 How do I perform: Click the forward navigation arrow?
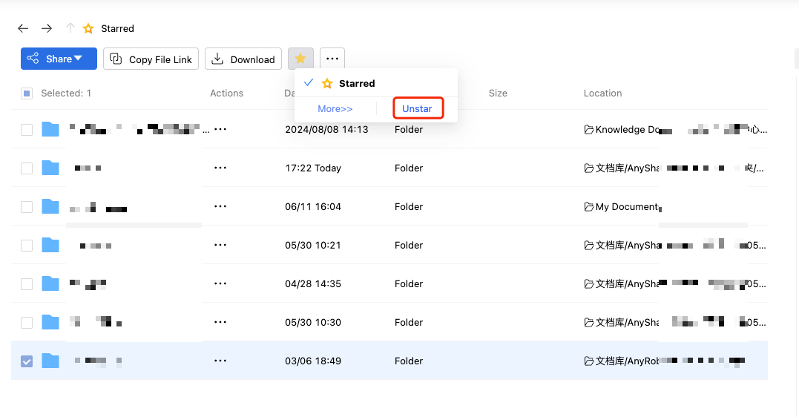click(47, 29)
